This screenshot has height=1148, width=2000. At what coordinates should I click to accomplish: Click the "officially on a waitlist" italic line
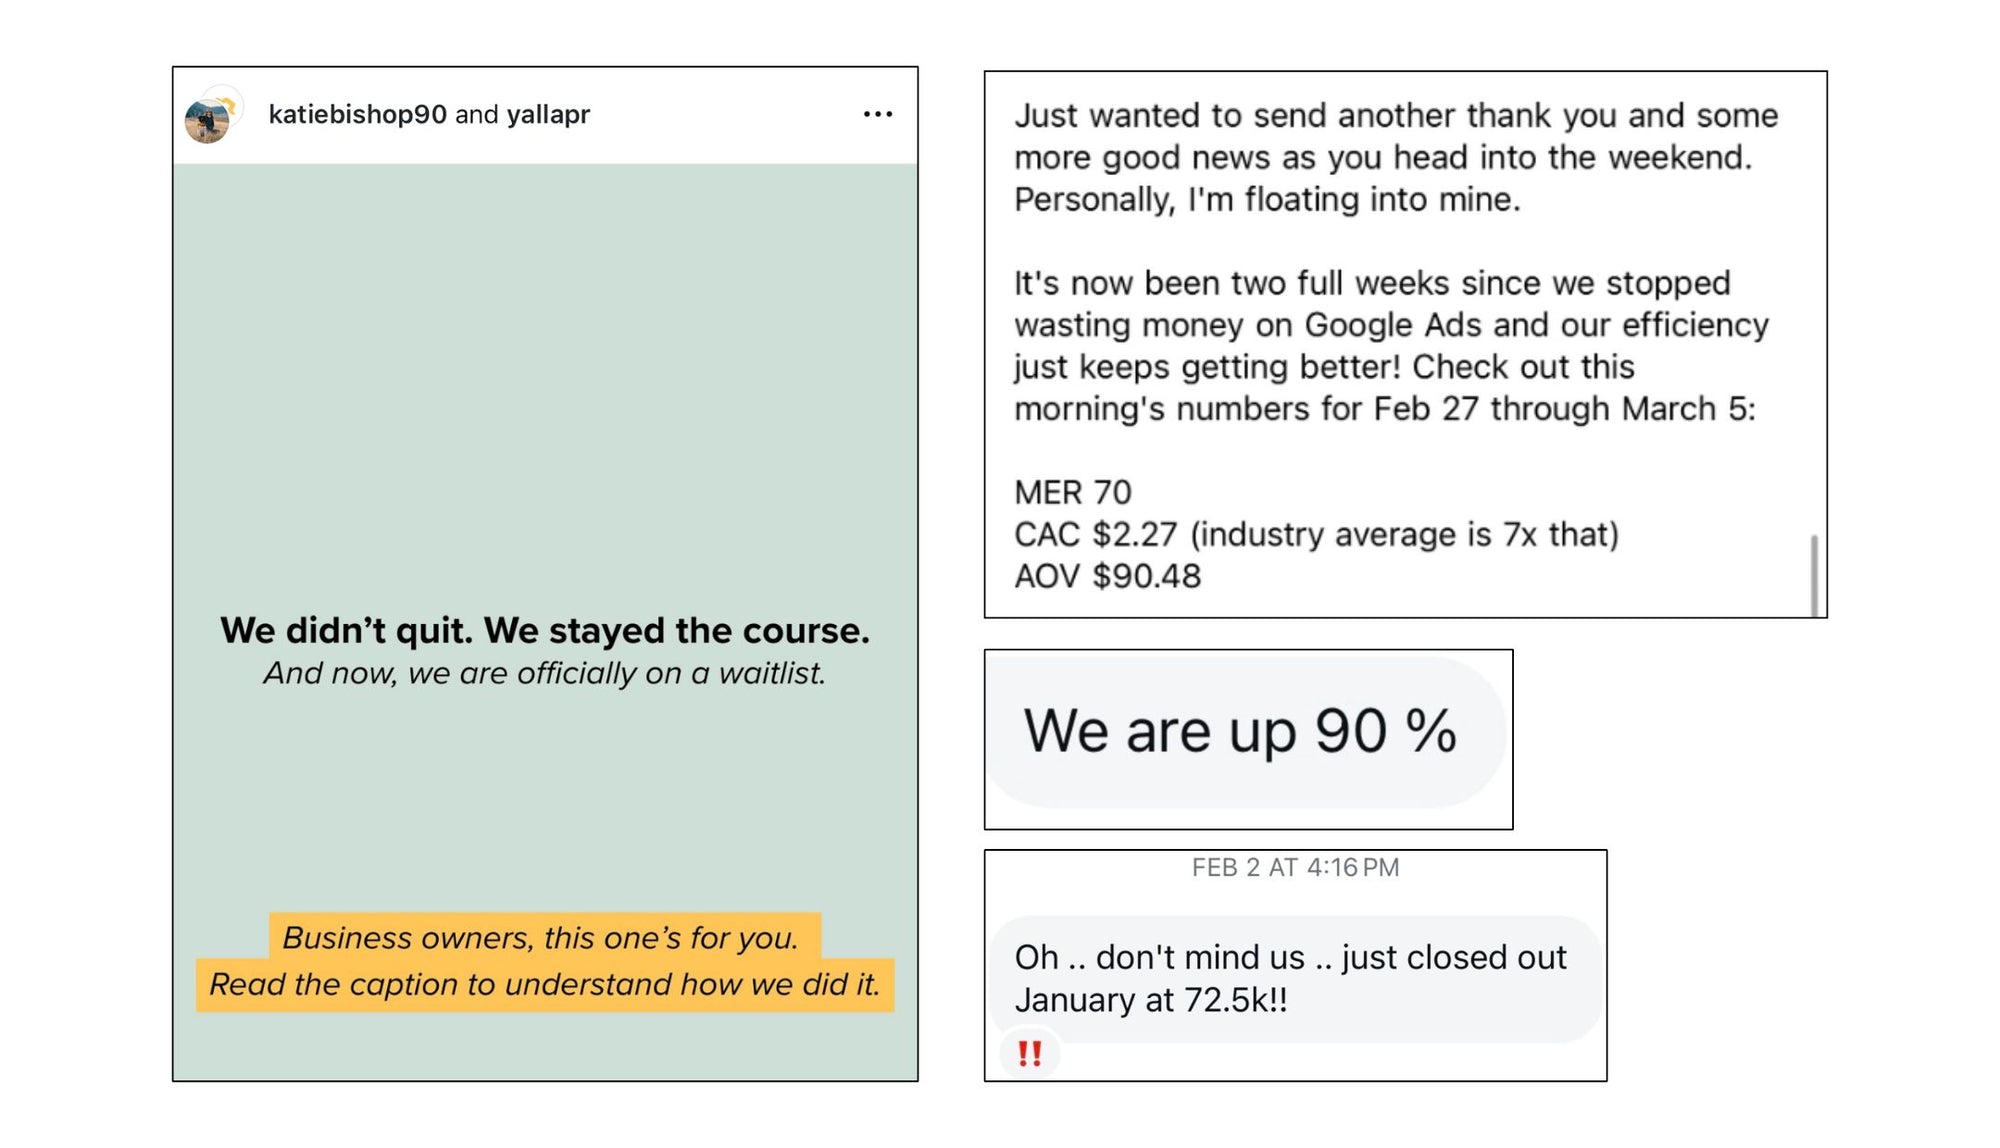(545, 674)
